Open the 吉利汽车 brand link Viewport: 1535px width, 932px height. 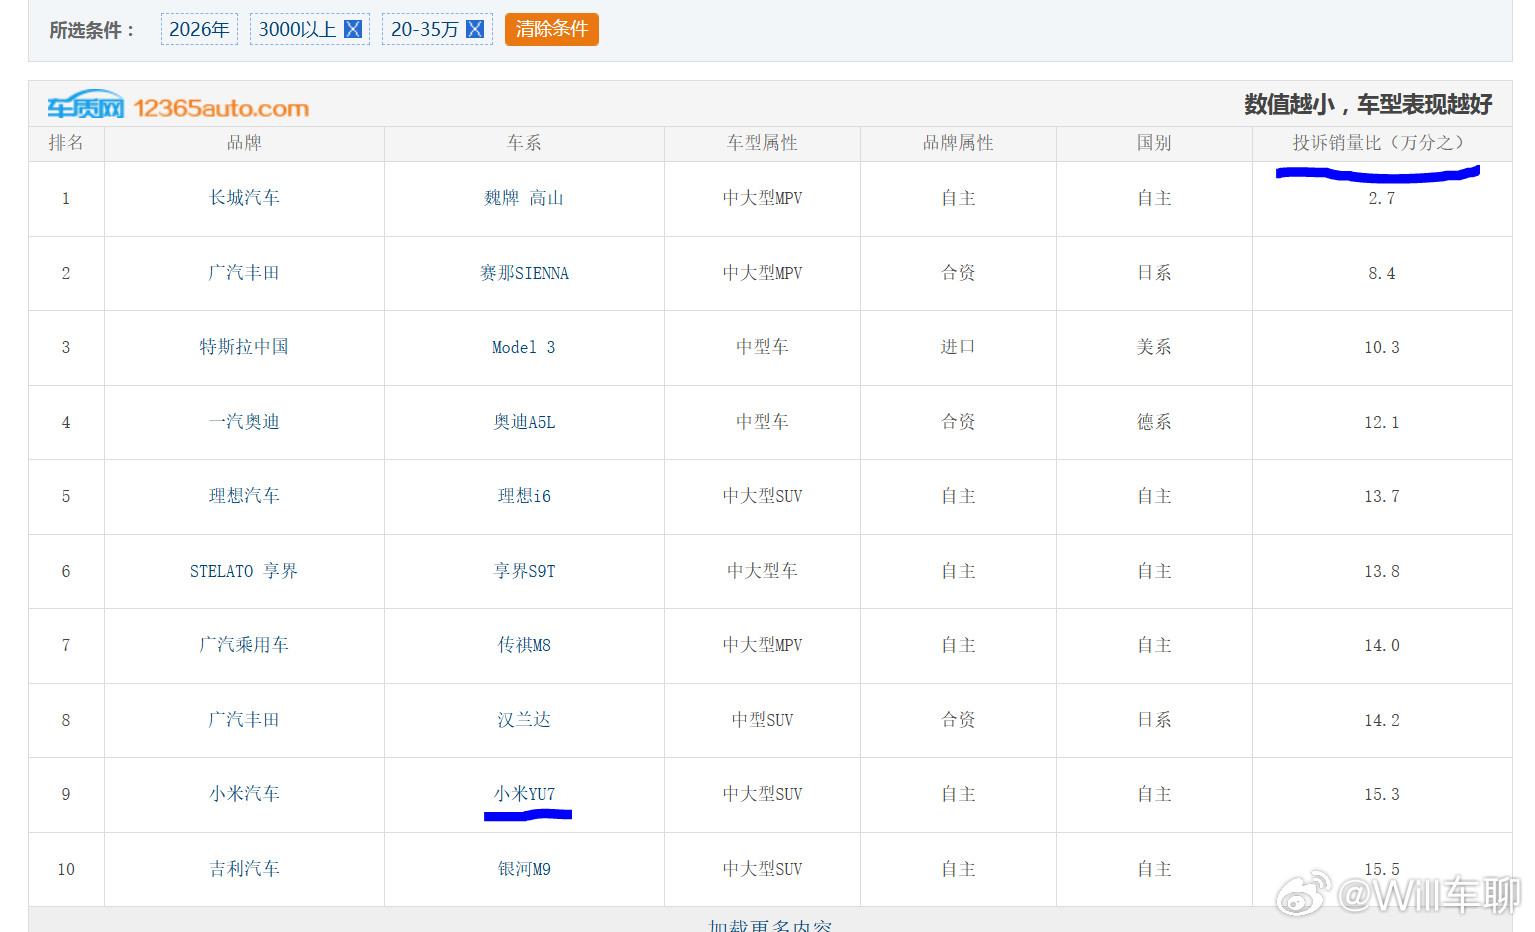[244, 869]
